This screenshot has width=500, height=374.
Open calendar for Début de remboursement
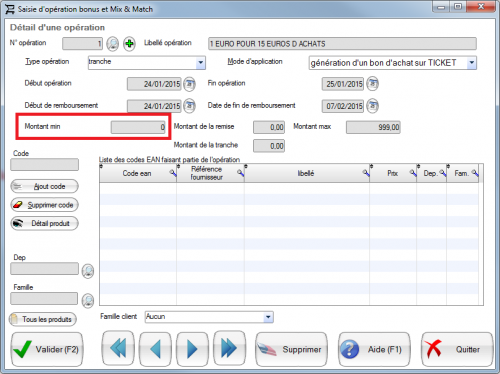pyautogui.click(x=190, y=106)
